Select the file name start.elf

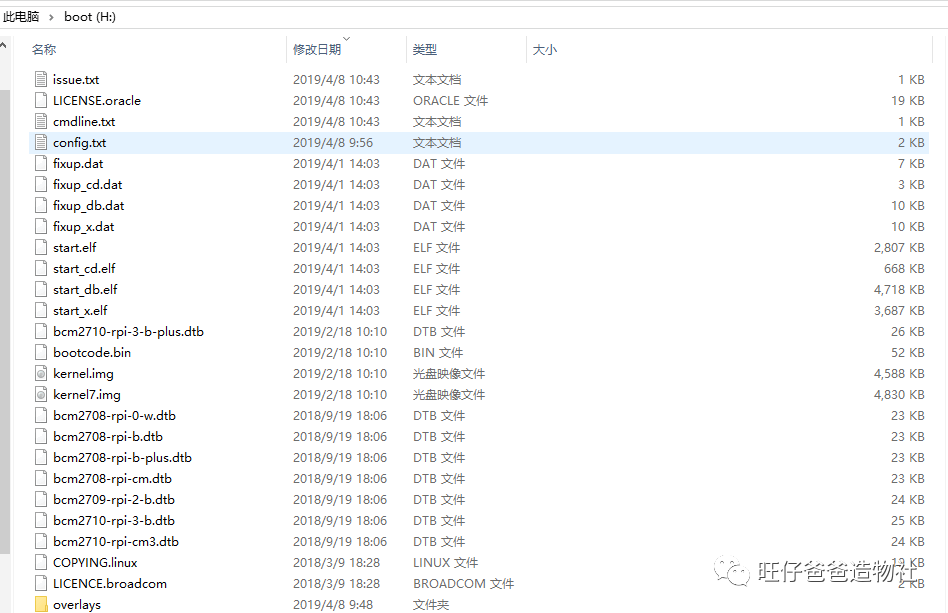pos(74,247)
